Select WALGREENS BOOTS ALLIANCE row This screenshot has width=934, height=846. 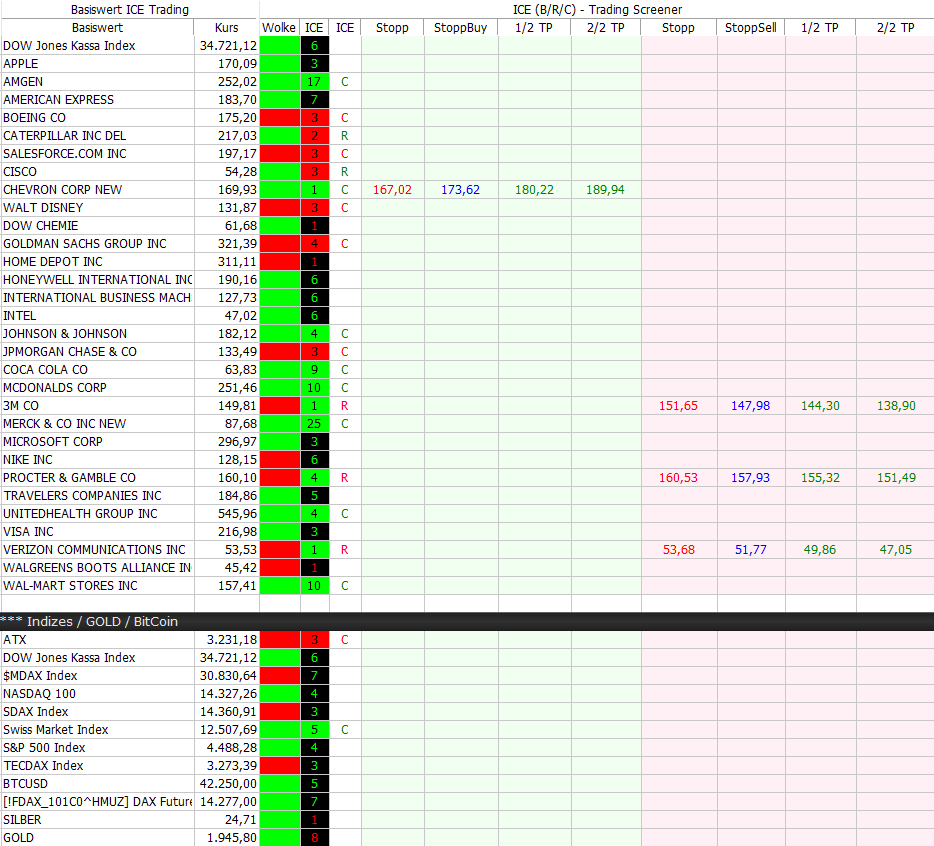[x=97, y=568]
